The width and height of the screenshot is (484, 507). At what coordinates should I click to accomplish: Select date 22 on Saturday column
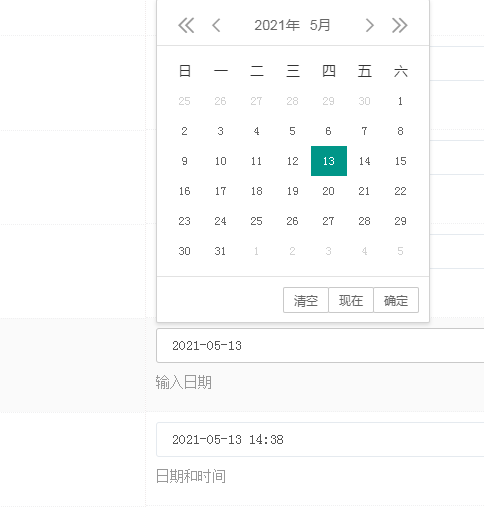[400, 191]
